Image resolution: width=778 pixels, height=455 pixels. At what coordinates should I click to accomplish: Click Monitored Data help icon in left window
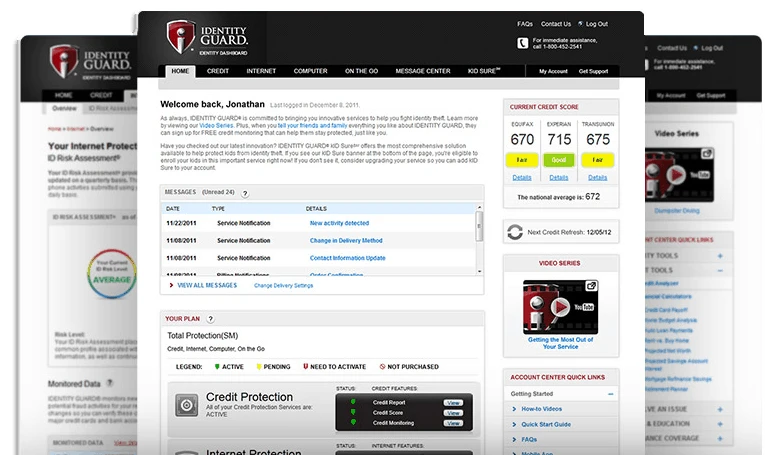[110, 383]
